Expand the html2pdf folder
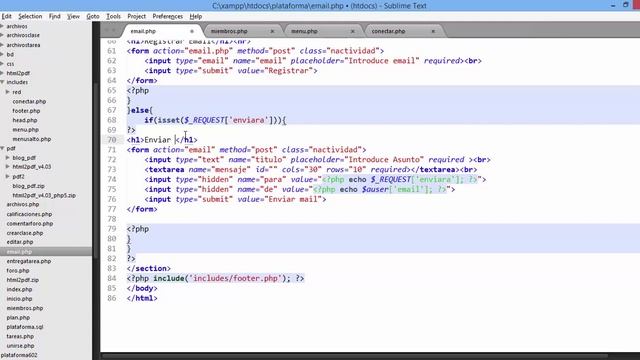This screenshot has height=360, width=640. click(x=2, y=73)
